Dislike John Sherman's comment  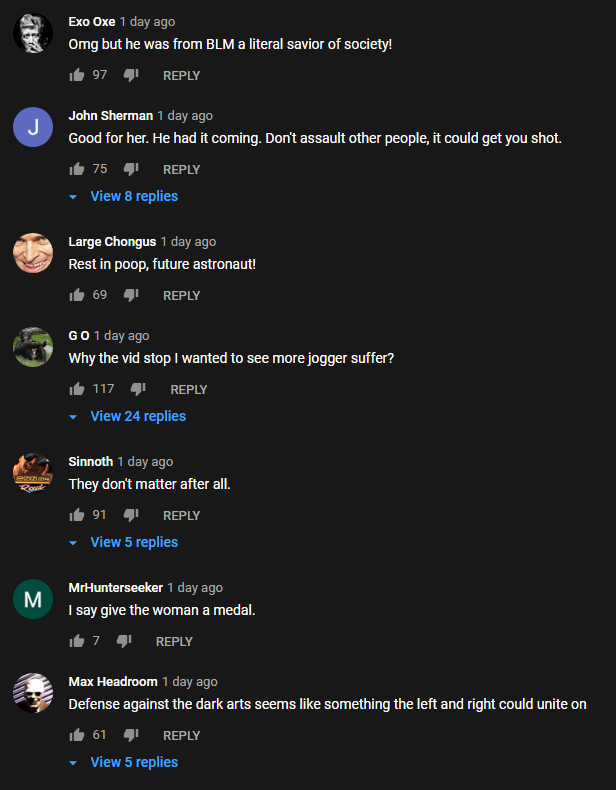[x=131, y=169]
